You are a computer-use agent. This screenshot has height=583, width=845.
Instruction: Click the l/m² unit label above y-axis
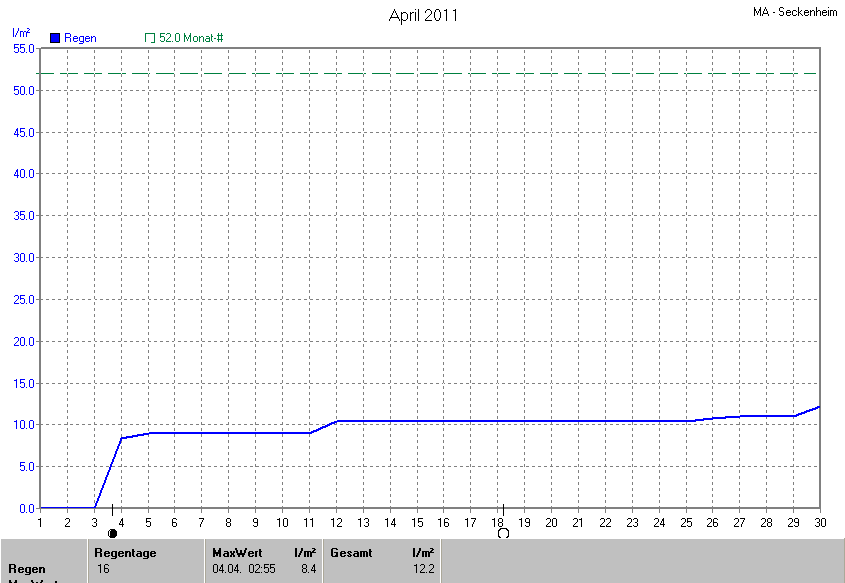click(21, 33)
